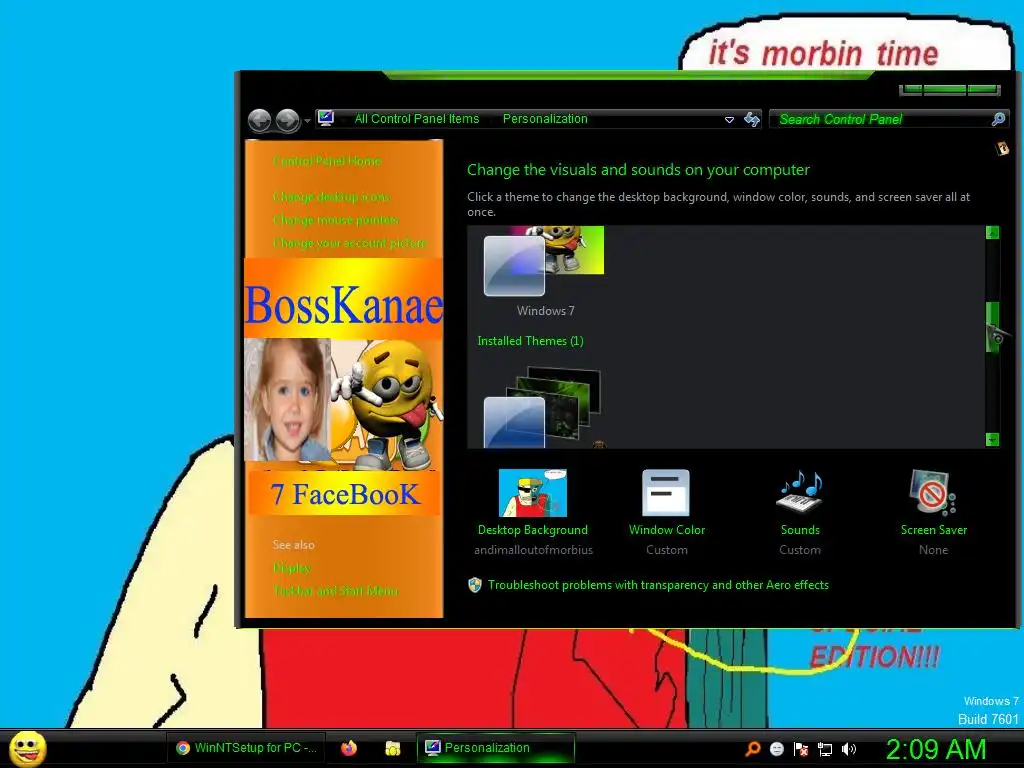Click the 2:09 AM taskbar clock
Viewport: 1024px width, 768px height.
pos(935,750)
